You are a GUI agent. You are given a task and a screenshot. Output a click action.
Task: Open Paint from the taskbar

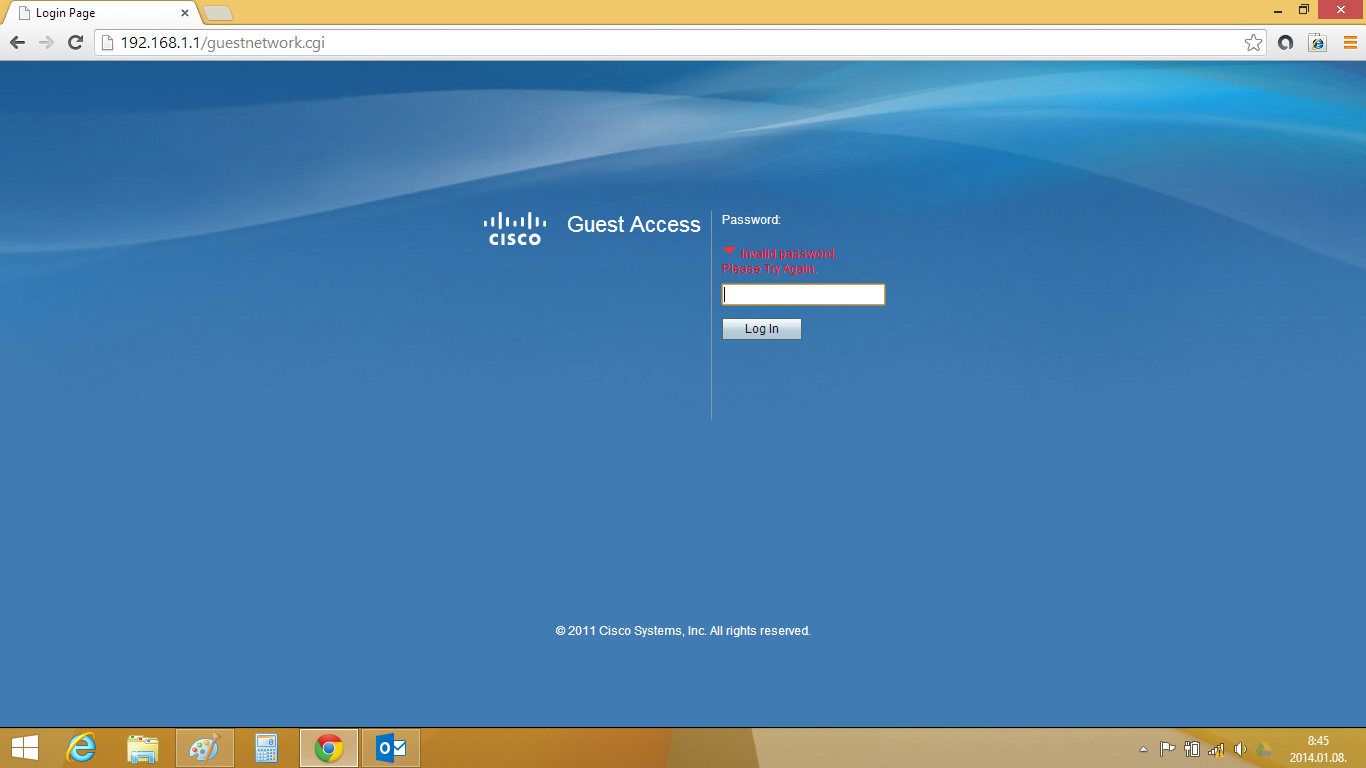click(205, 748)
